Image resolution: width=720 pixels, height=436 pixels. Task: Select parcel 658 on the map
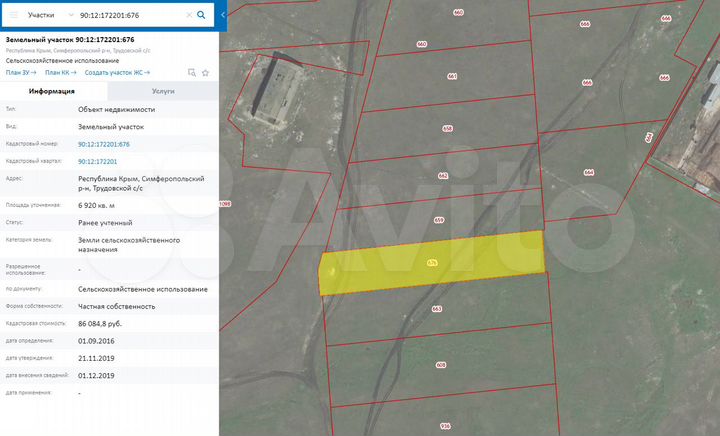click(447, 130)
